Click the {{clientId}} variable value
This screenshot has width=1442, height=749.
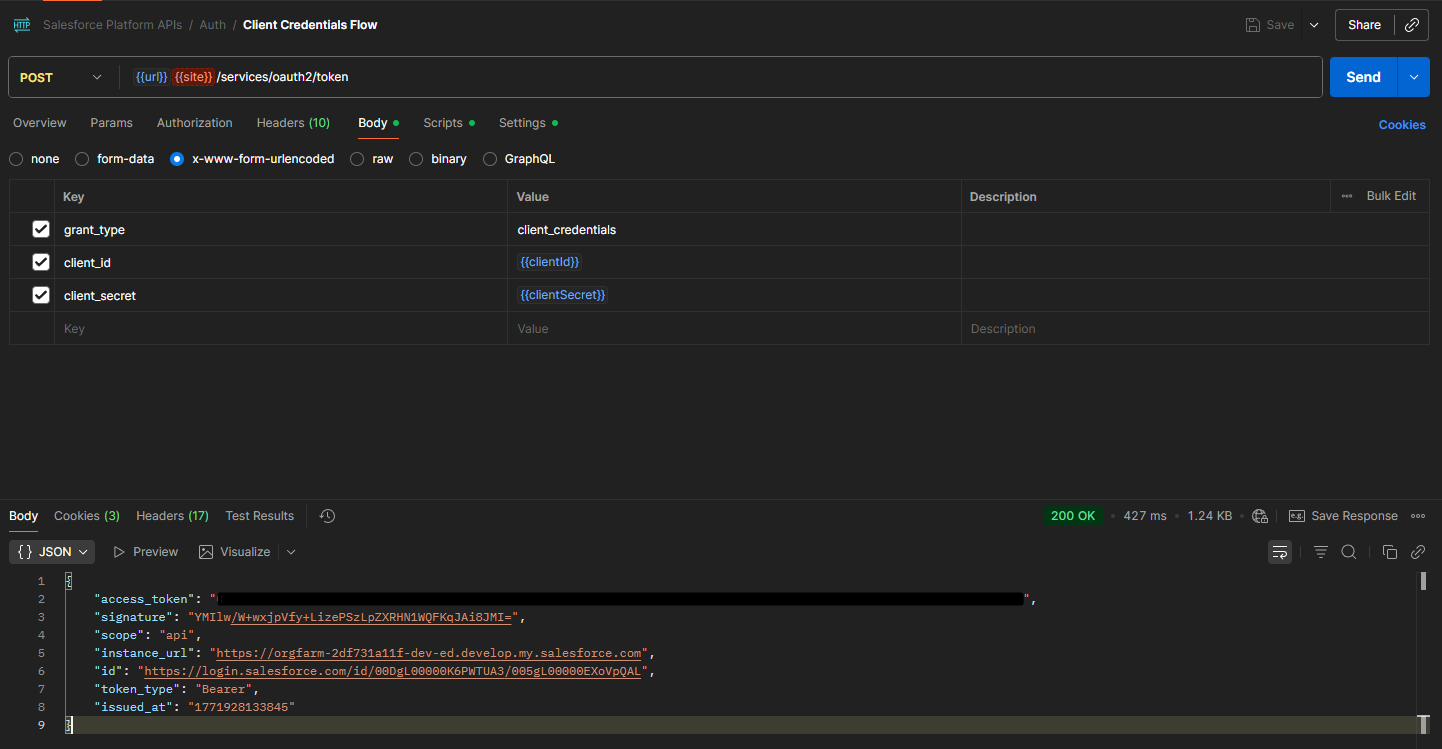[x=550, y=262]
